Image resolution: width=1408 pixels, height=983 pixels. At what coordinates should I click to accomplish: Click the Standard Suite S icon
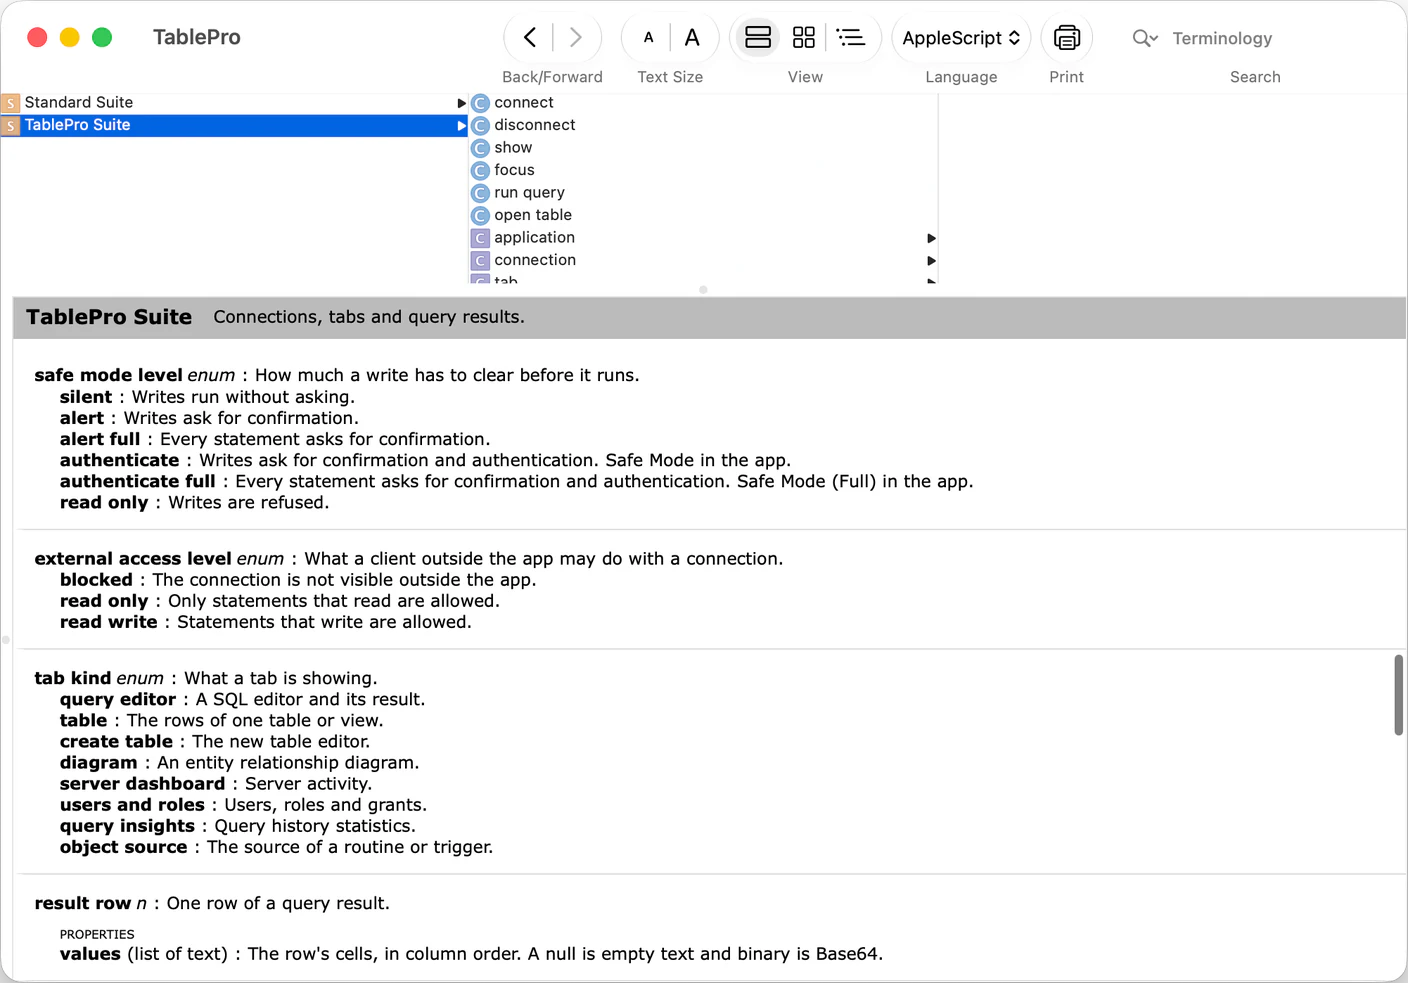pos(11,103)
